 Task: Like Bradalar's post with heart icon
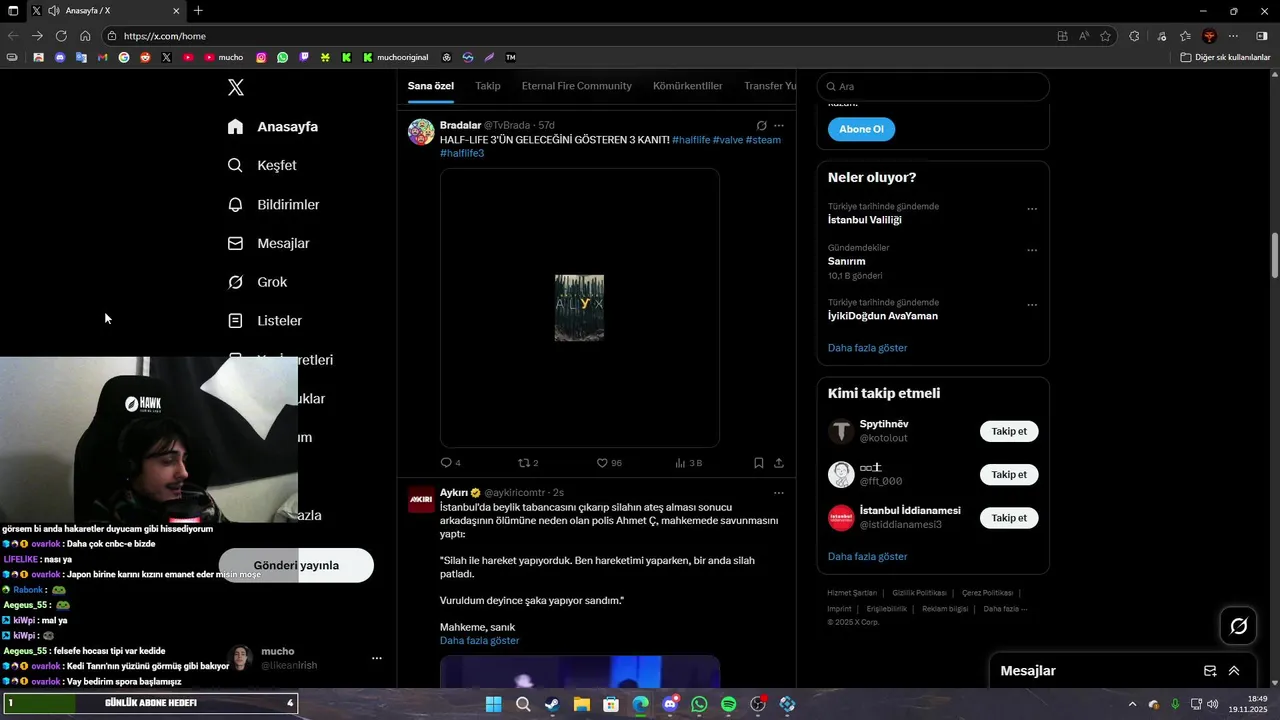602,463
